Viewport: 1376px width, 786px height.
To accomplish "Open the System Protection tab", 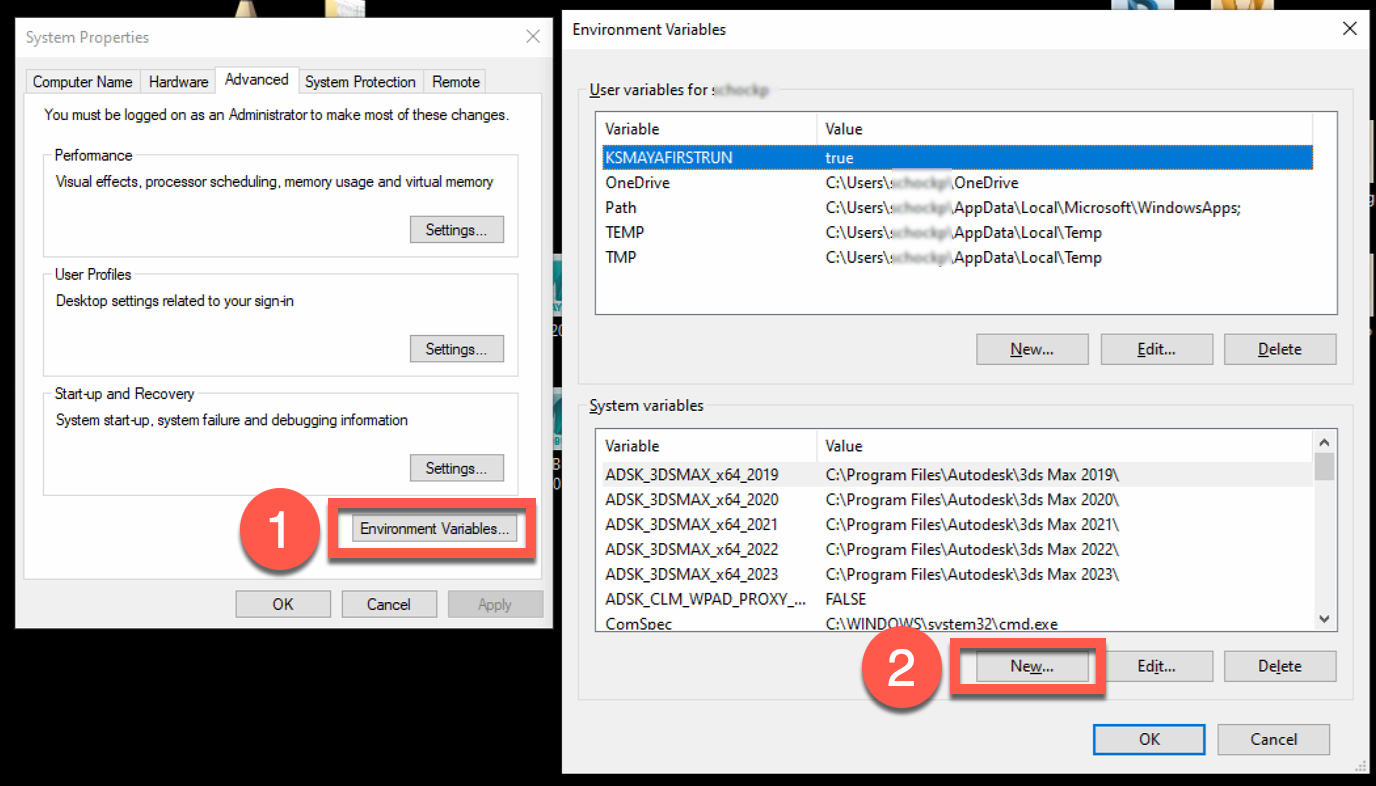I will (x=360, y=81).
